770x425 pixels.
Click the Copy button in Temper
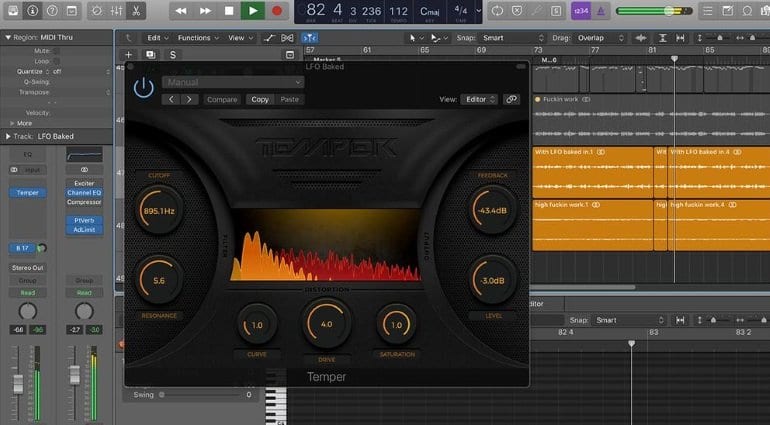click(260, 99)
